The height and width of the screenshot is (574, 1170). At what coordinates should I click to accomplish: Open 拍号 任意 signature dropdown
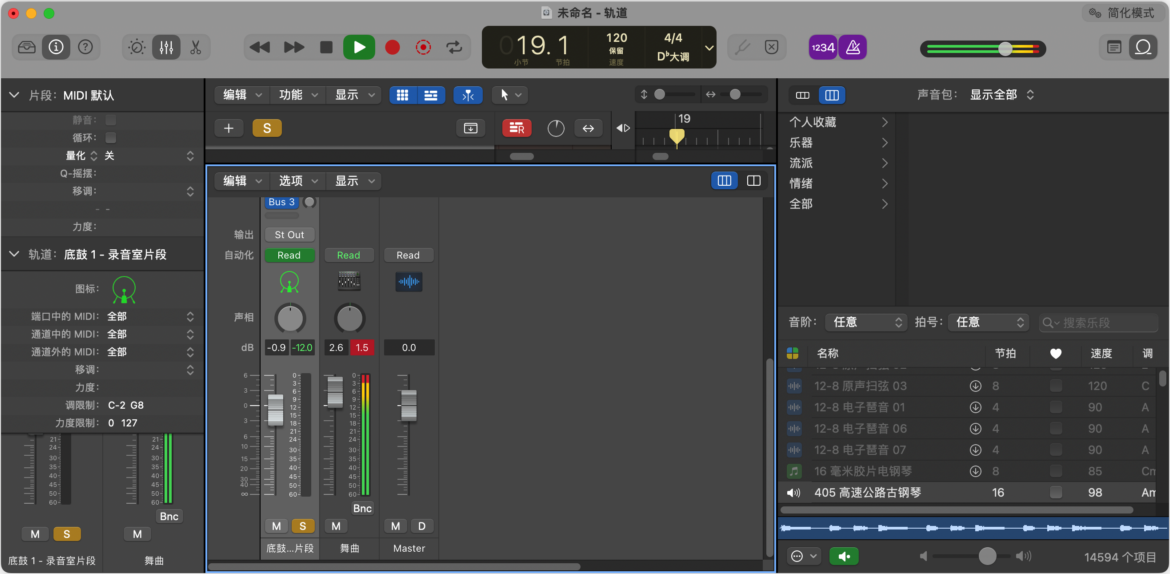(989, 322)
